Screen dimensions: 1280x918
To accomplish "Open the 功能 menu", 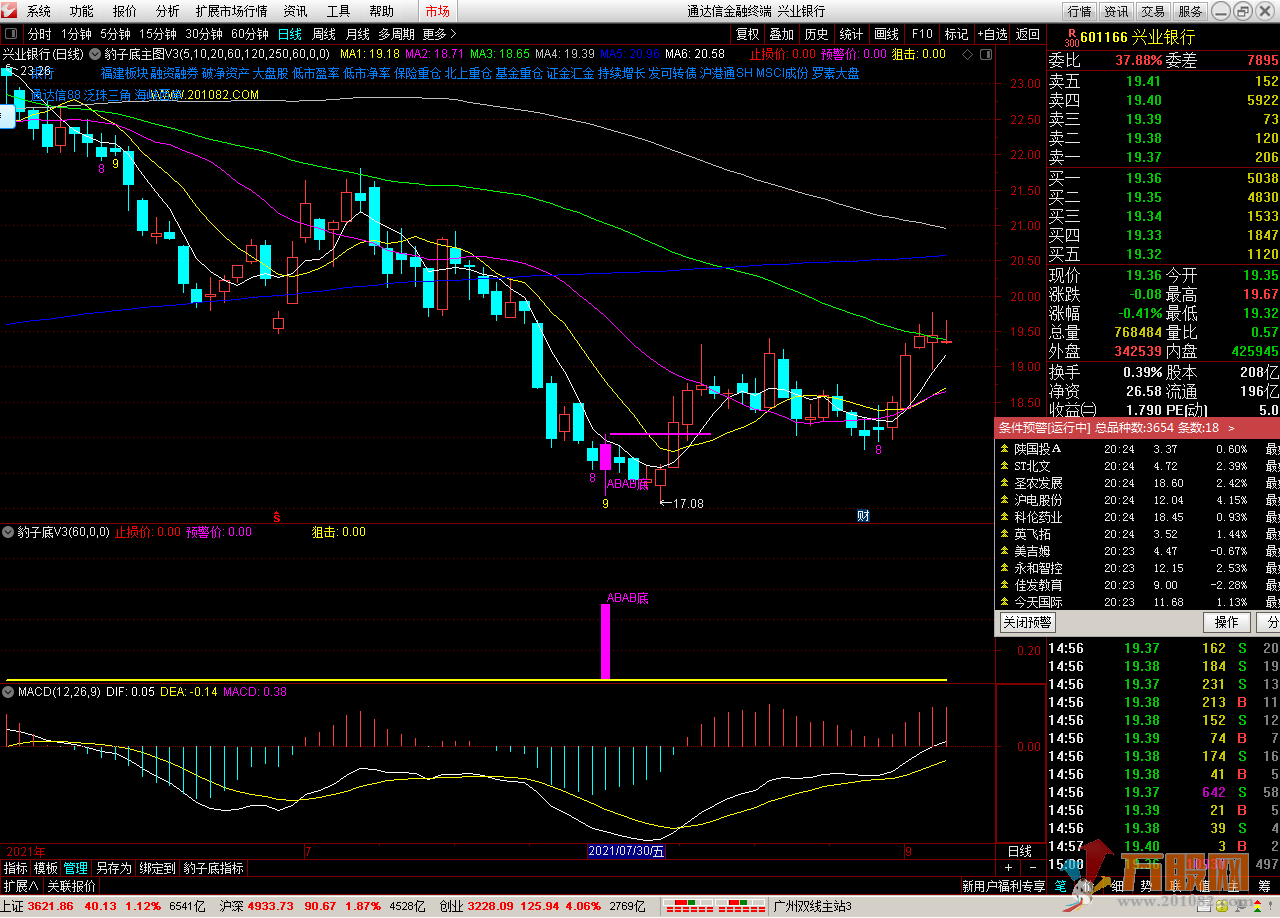I will click(x=82, y=11).
